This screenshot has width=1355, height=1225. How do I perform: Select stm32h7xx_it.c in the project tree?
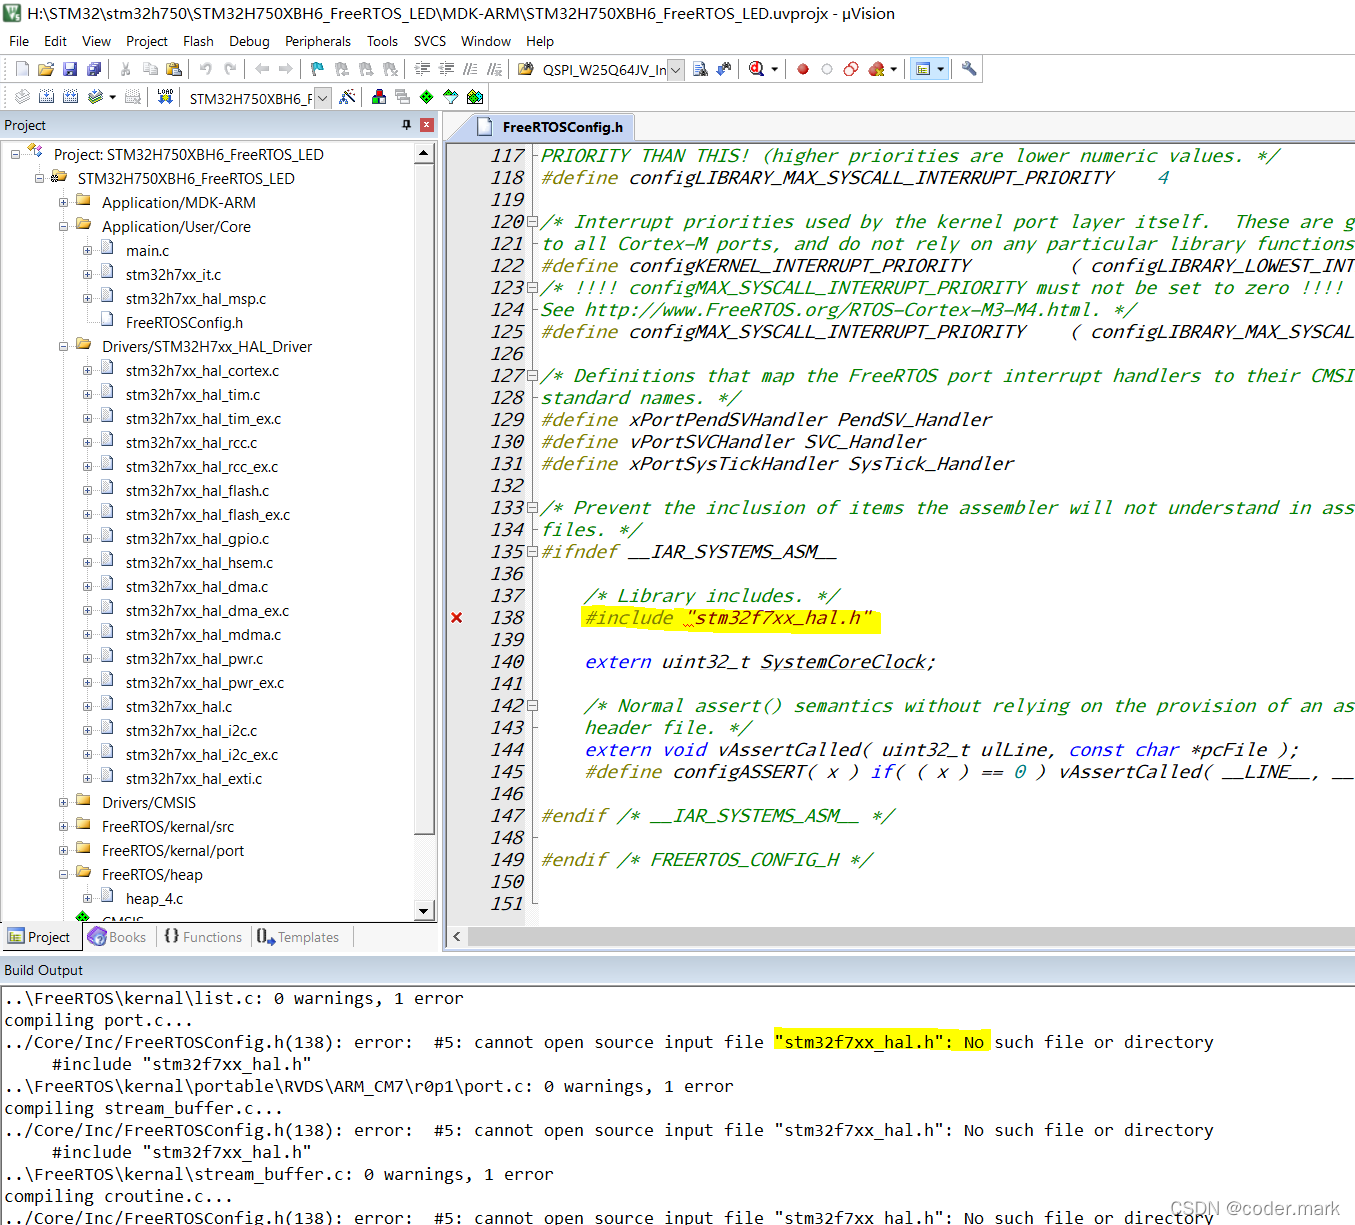[x=173, y=275]
